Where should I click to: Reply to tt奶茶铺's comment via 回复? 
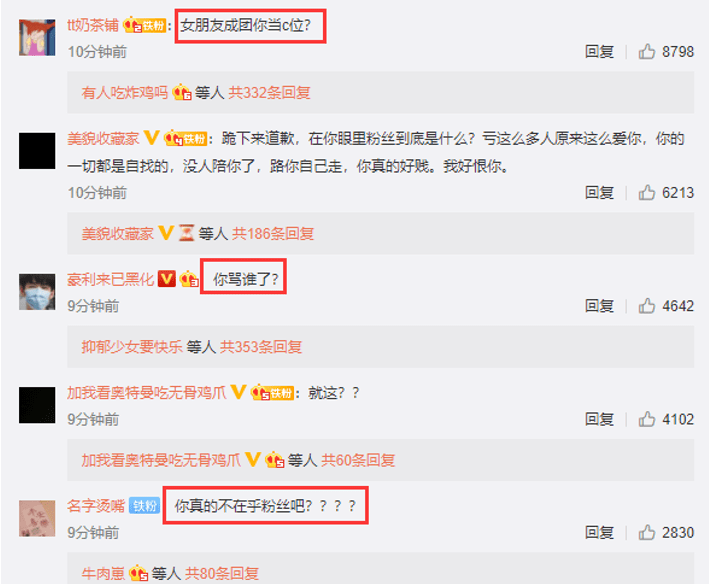pyautogui.click(x=599, y=52)
